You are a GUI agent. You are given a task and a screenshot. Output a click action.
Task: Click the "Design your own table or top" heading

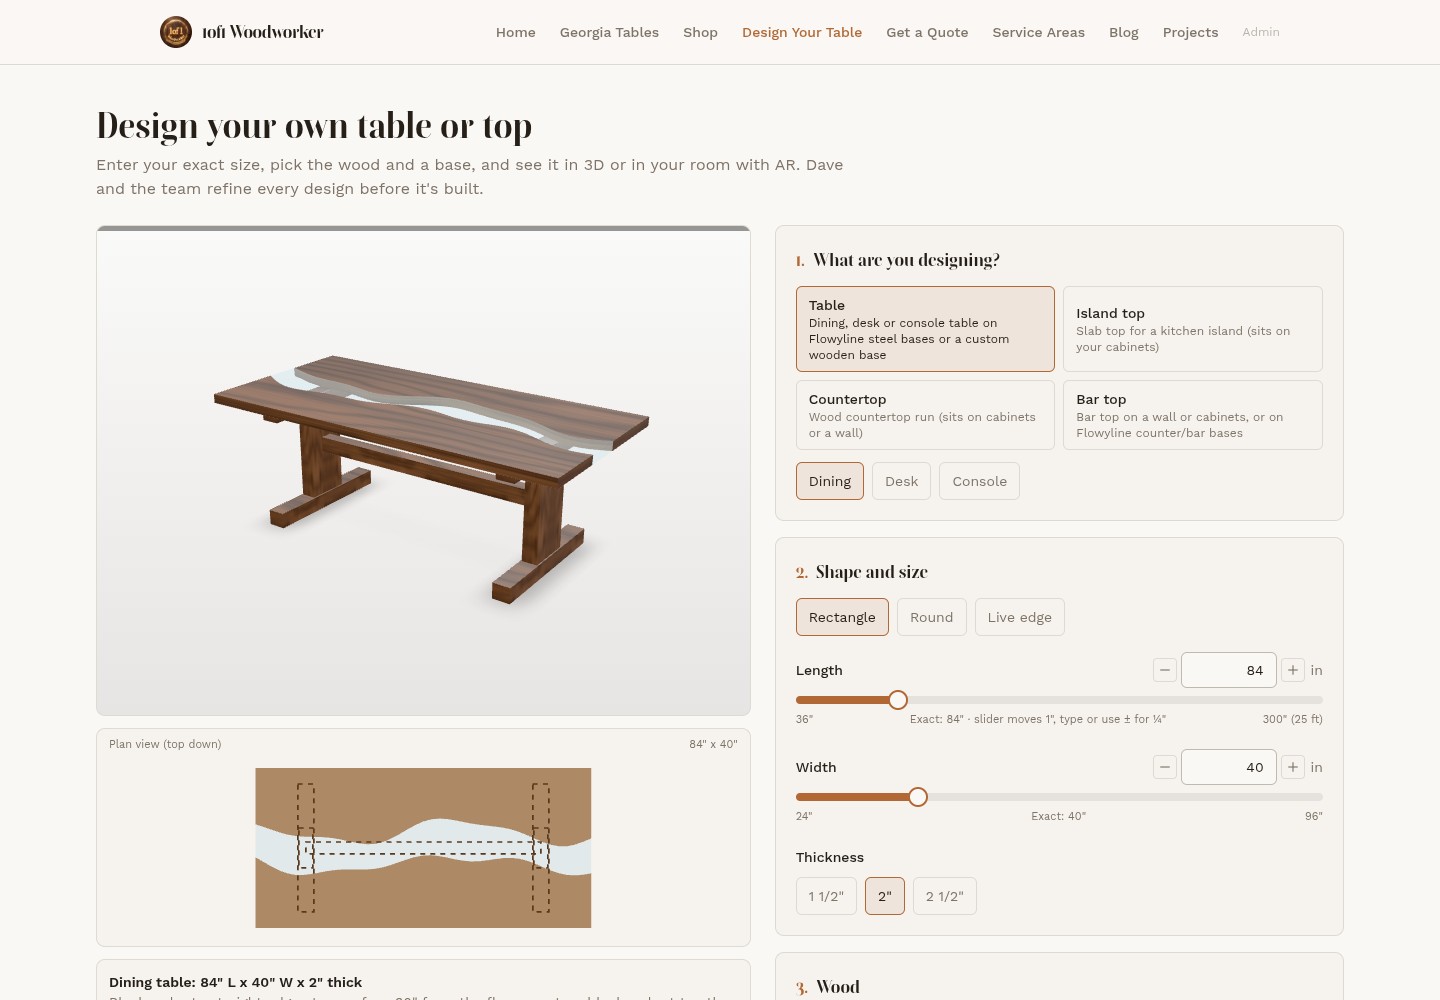[x=314, y=126]
